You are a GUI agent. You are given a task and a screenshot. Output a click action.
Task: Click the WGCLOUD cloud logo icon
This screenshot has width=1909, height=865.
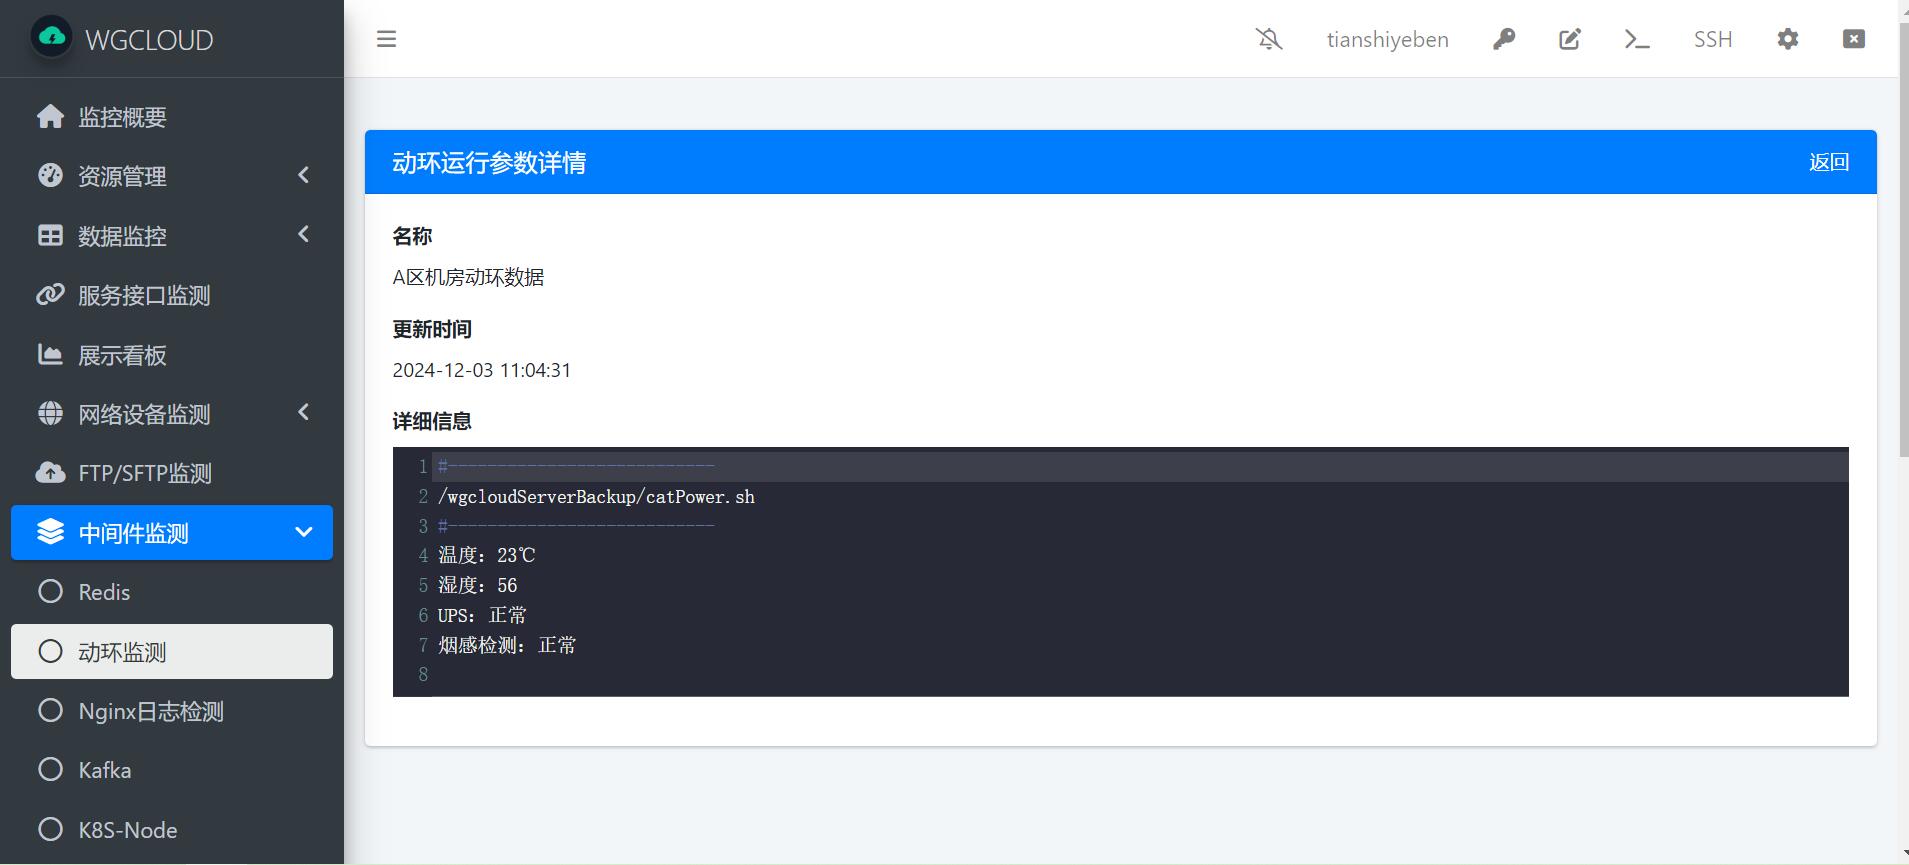pos(52,39)
